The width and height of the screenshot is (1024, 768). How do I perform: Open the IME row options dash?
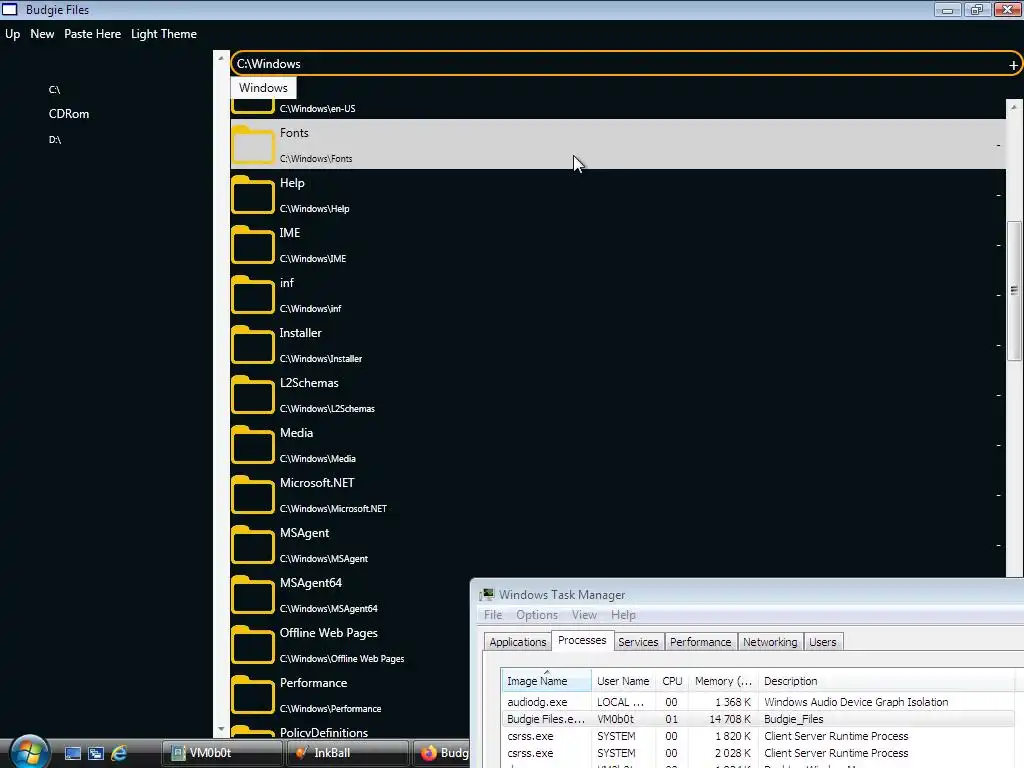pos(998,246)
